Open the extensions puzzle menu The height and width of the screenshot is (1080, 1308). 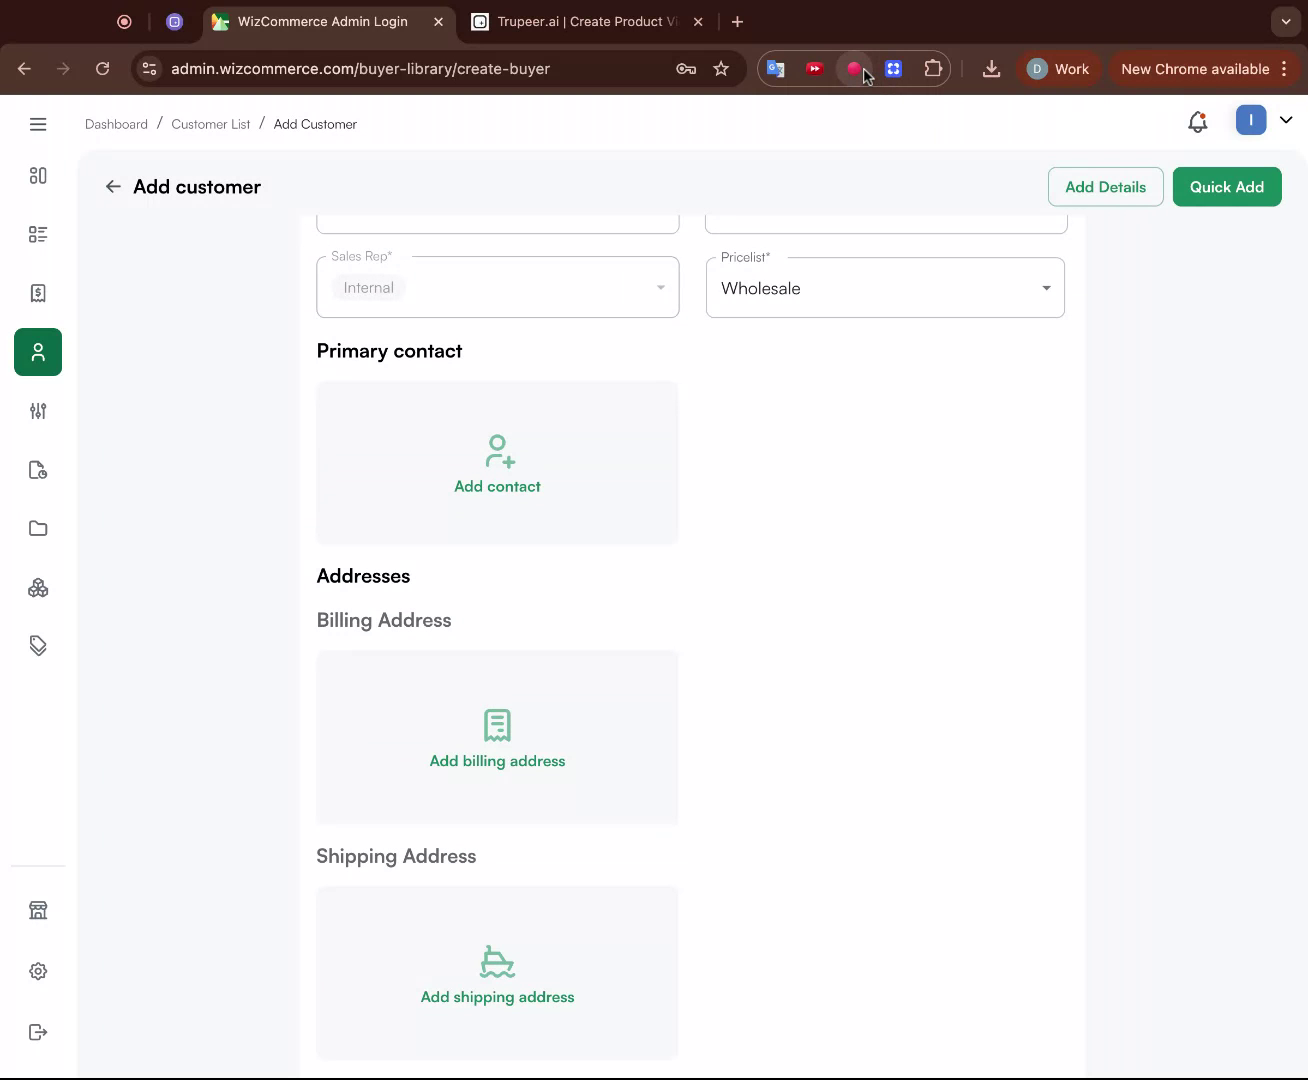tap(933, 69)
